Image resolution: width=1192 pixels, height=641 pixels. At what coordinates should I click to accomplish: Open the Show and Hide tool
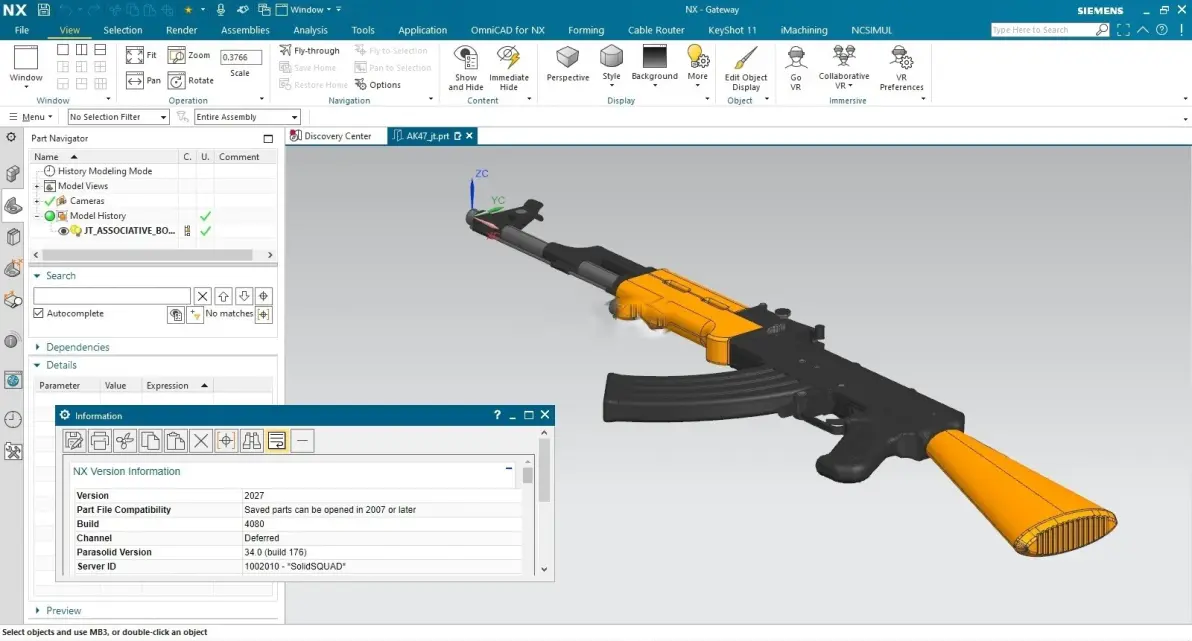coord(466,68)
